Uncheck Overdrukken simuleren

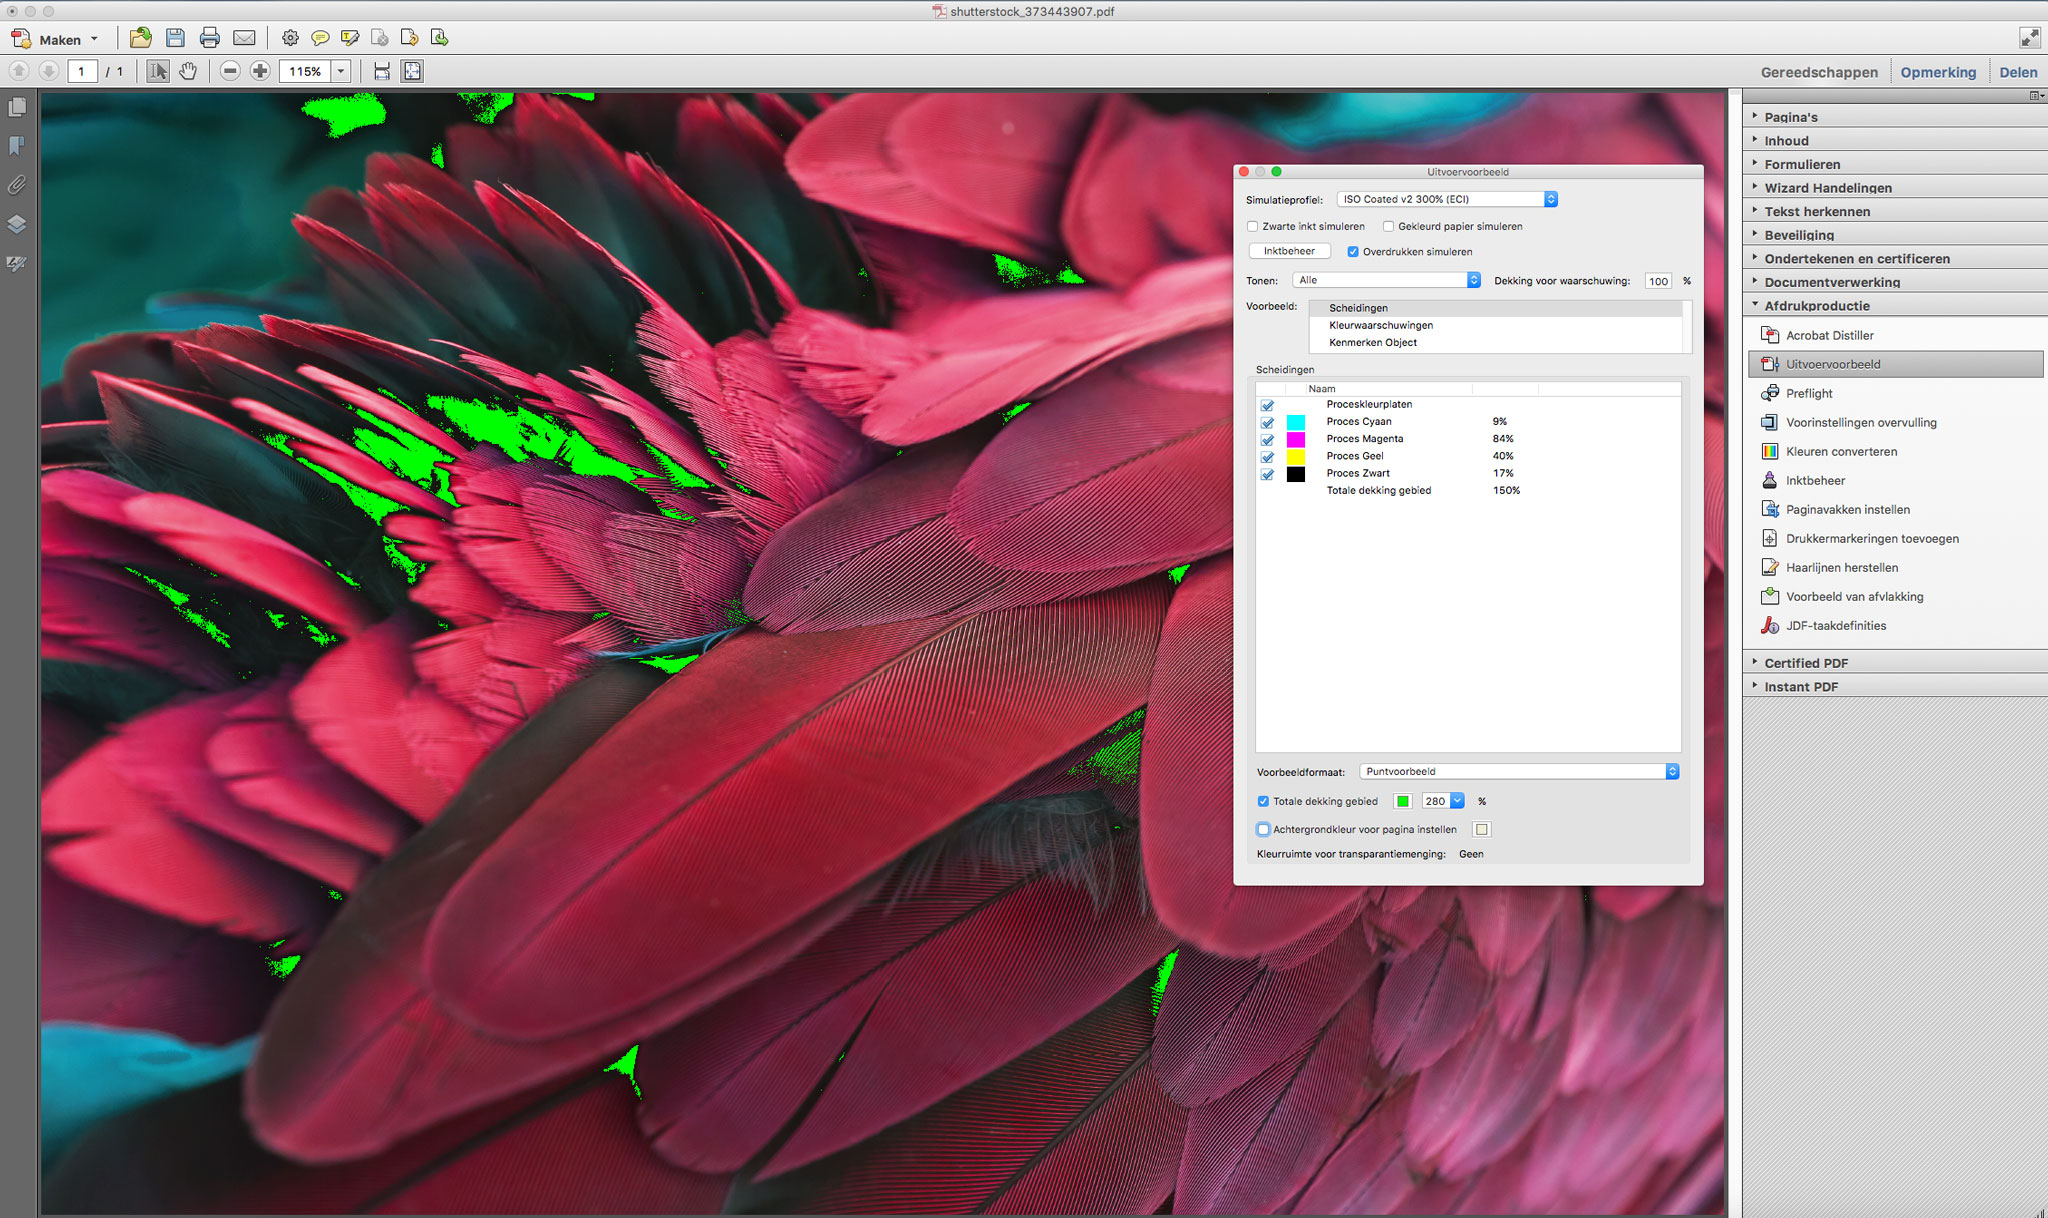(1353, 252)
